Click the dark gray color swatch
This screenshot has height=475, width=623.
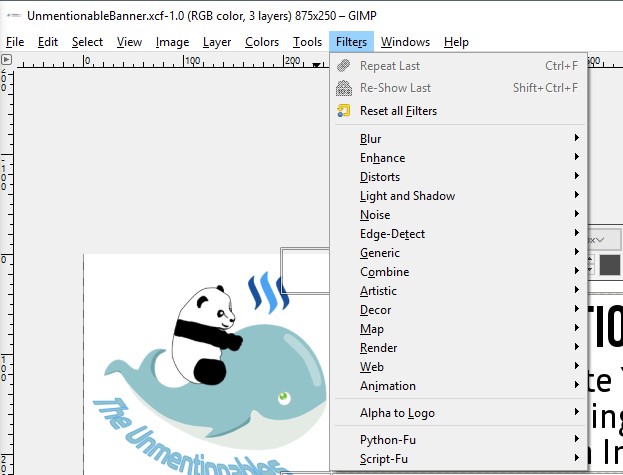pyautogui.click(x=610, y=265)
